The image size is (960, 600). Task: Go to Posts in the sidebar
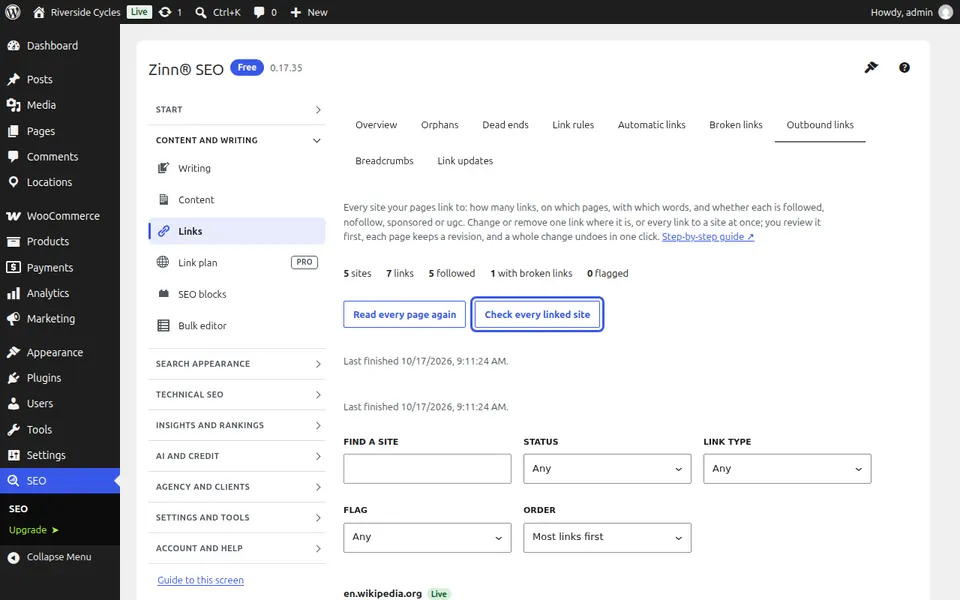[60, 79]
